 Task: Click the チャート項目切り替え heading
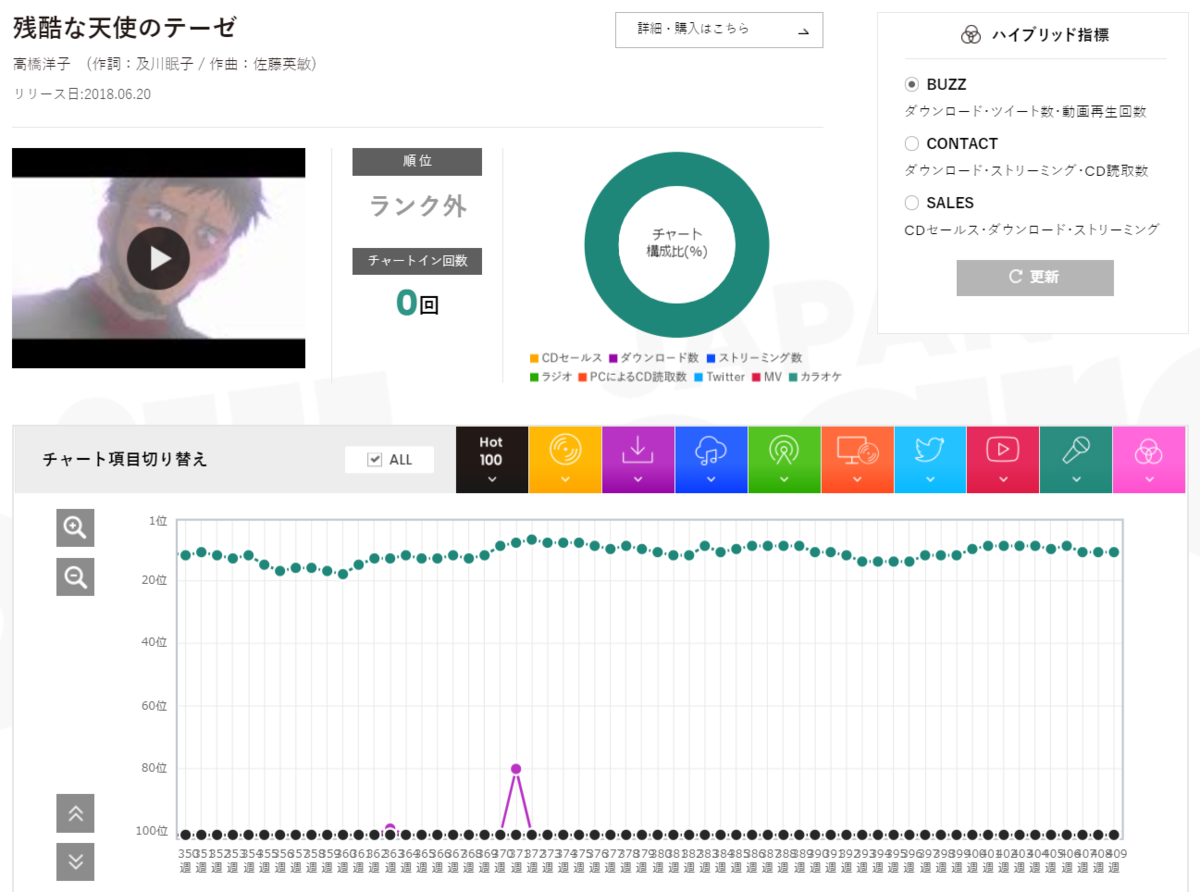tap(125, 460)
